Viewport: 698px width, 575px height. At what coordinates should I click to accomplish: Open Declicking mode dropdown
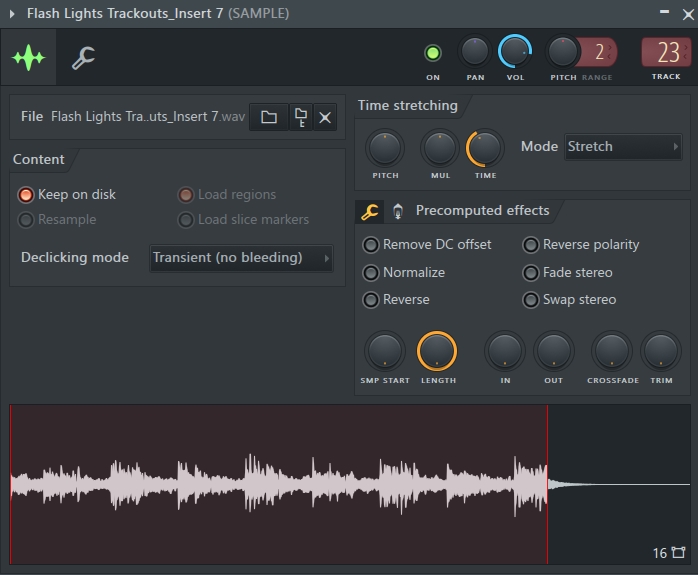241,258
